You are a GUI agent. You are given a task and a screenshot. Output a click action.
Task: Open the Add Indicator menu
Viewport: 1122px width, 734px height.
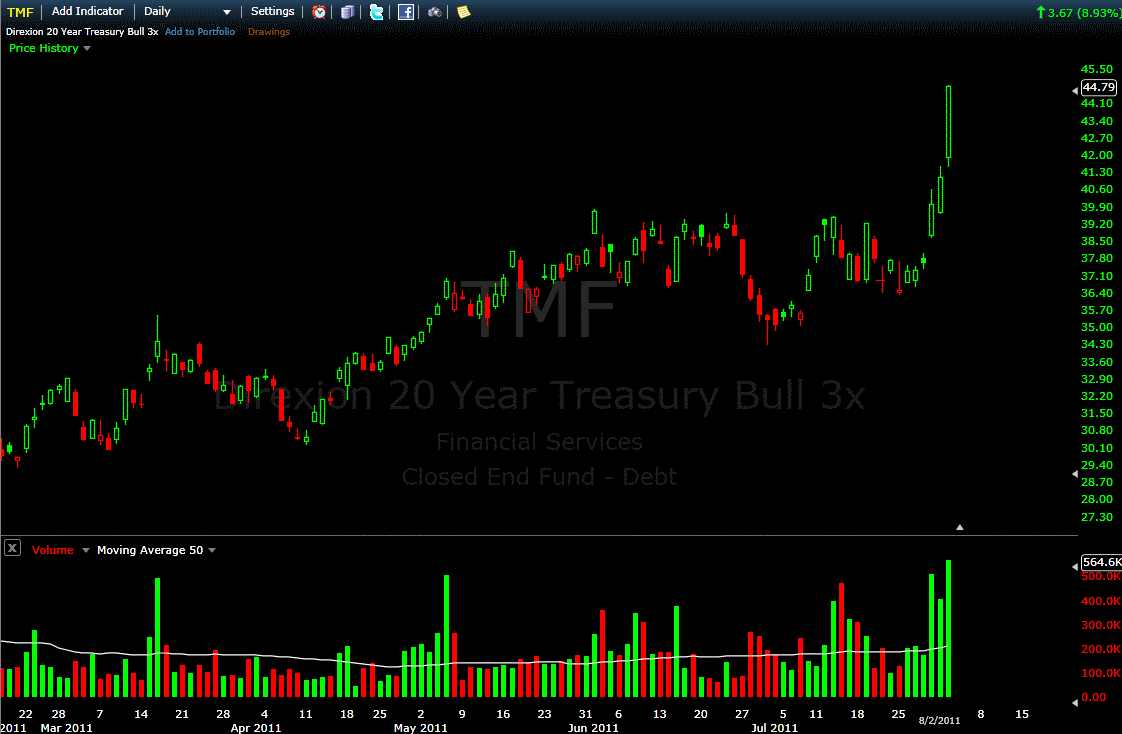pos(87,11)
